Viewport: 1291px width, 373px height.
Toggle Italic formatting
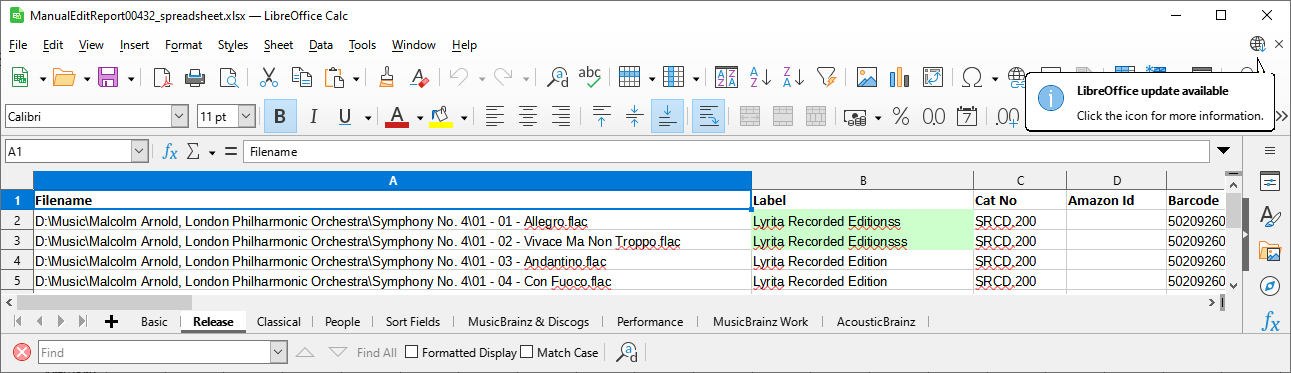coord(313,117)
